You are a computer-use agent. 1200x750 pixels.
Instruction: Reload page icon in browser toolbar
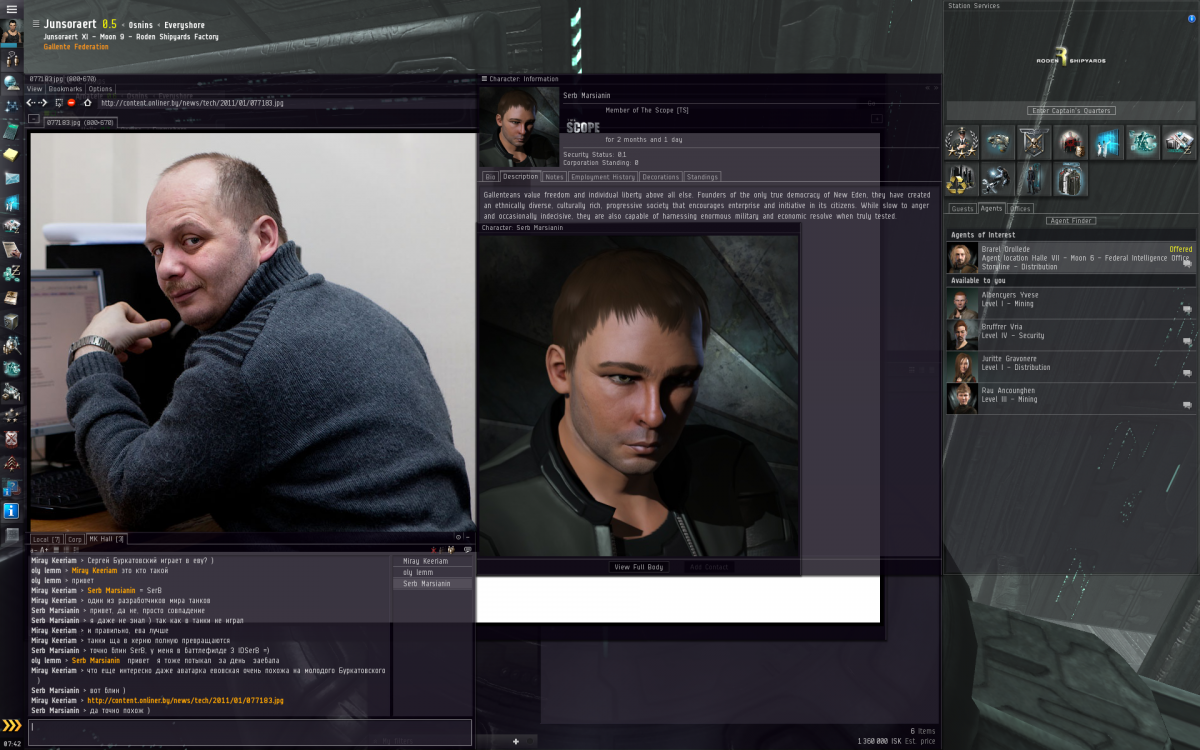pyautogui.click(x=58, y=102)
